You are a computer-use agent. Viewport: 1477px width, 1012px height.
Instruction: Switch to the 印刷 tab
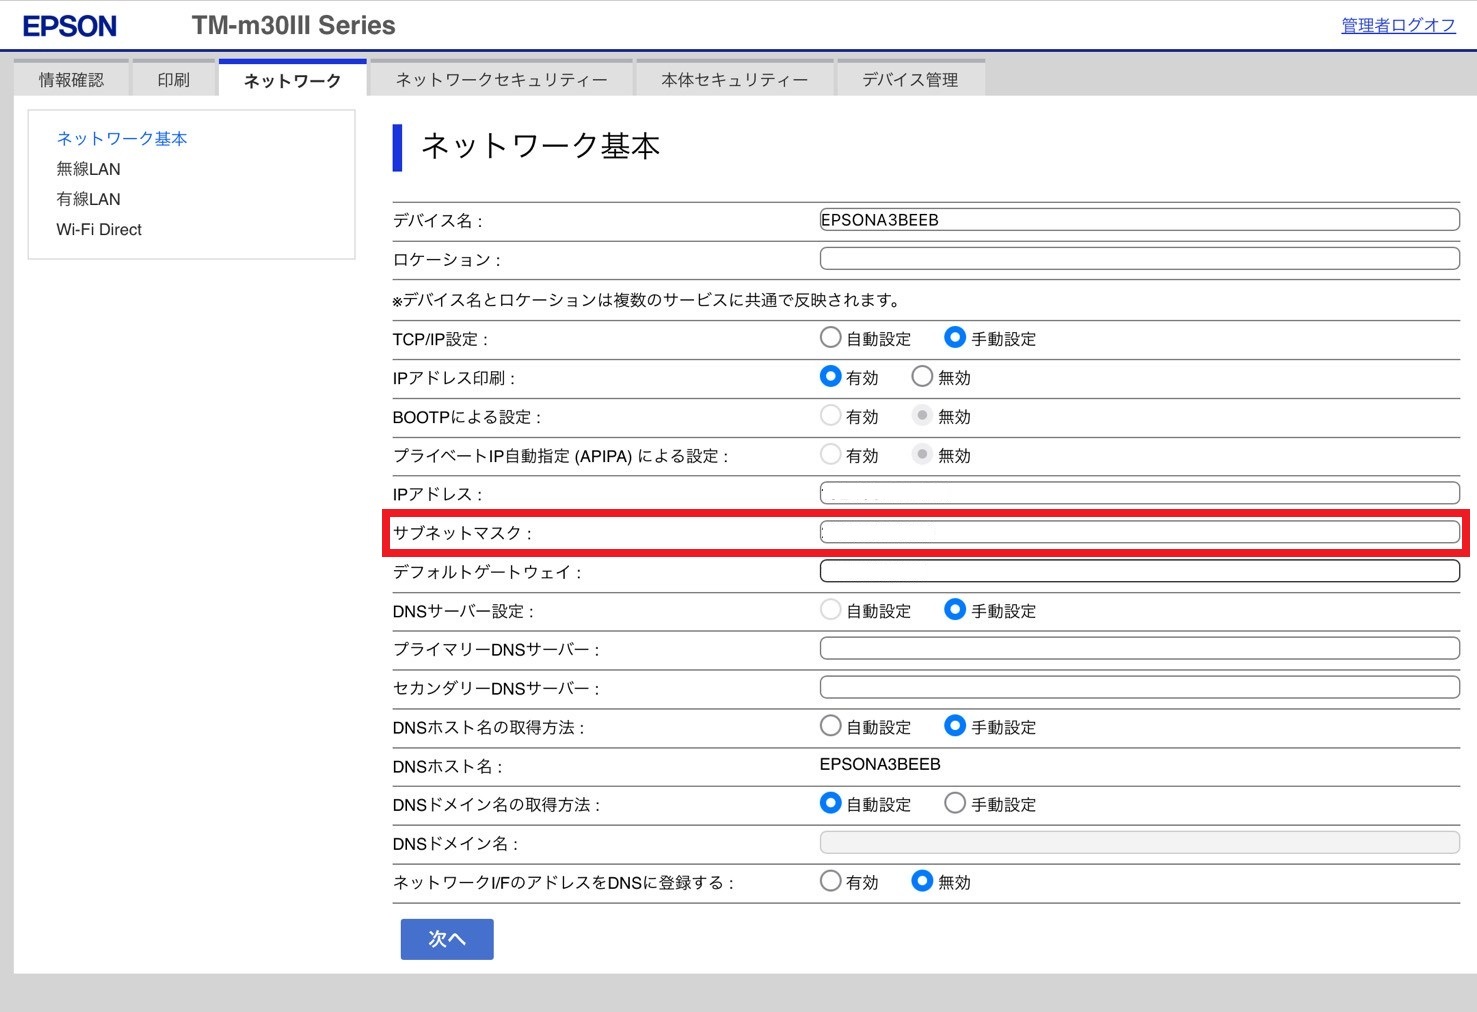pyautogui.click(x=173, y=80)
